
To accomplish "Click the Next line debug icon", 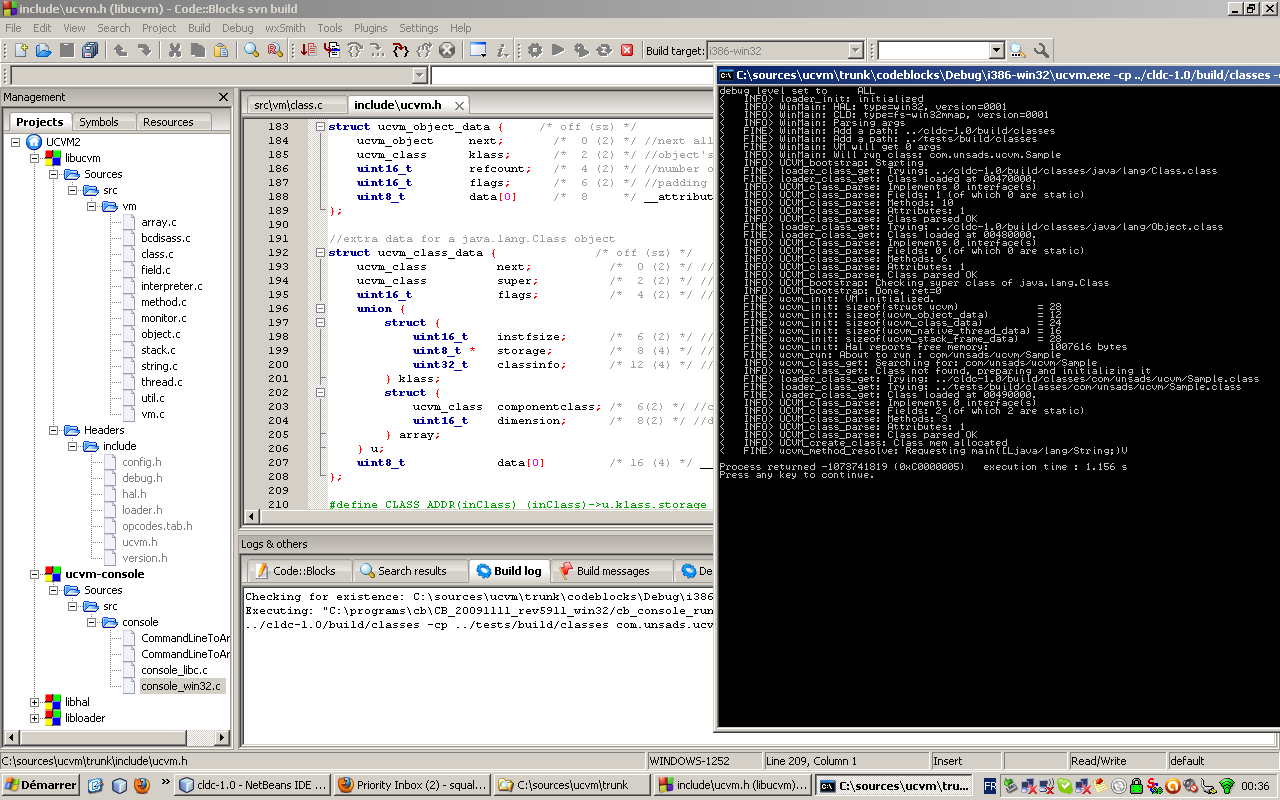I will [x=354, y=50].
